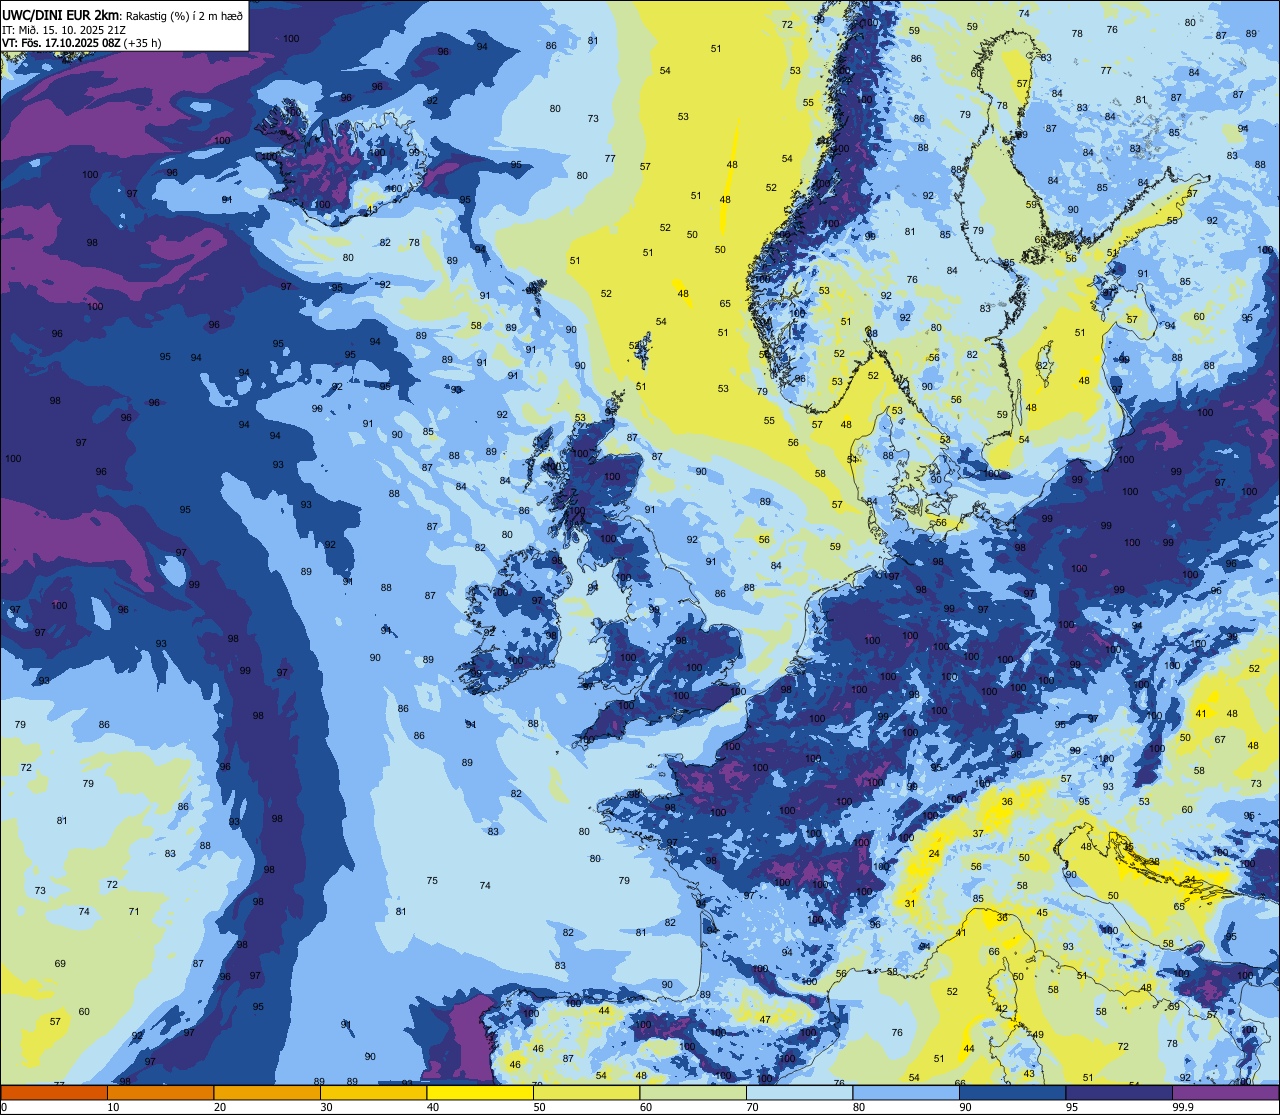Click the dark orange 0–10 legend color segment

pyautogui.click(x=54, y=1092)
